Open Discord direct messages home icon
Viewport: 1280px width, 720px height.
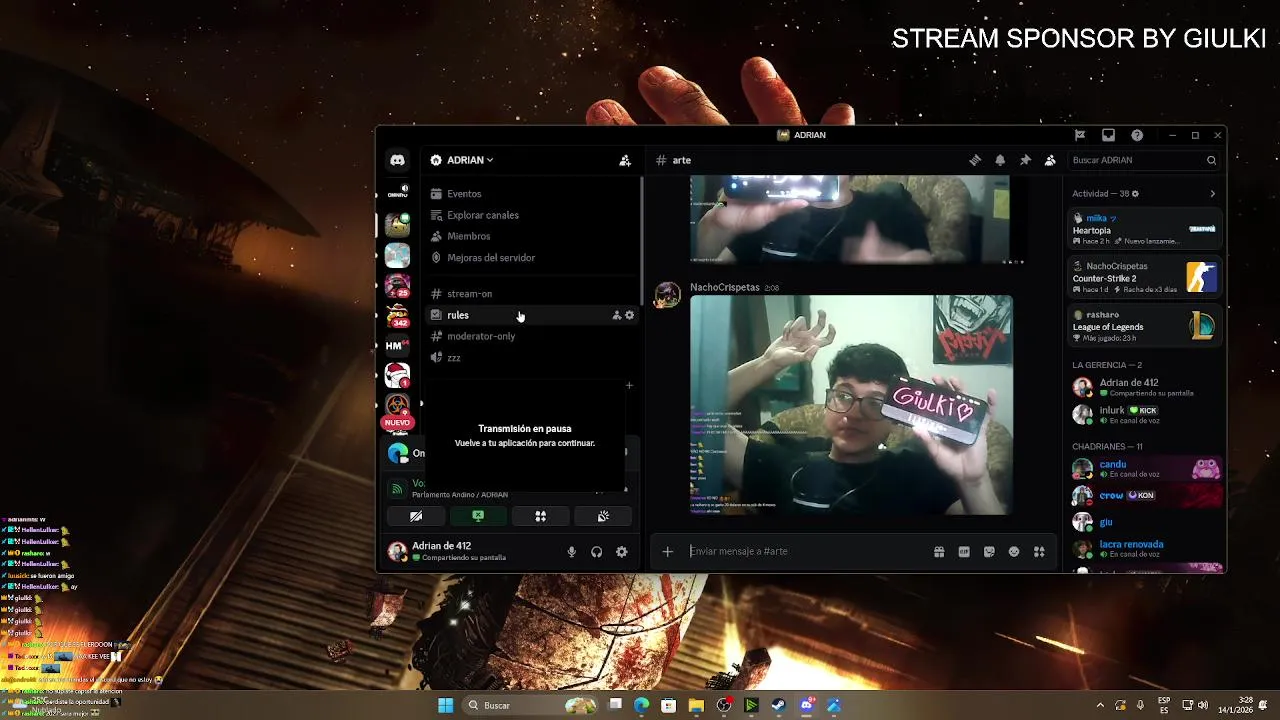click(398, 160)
